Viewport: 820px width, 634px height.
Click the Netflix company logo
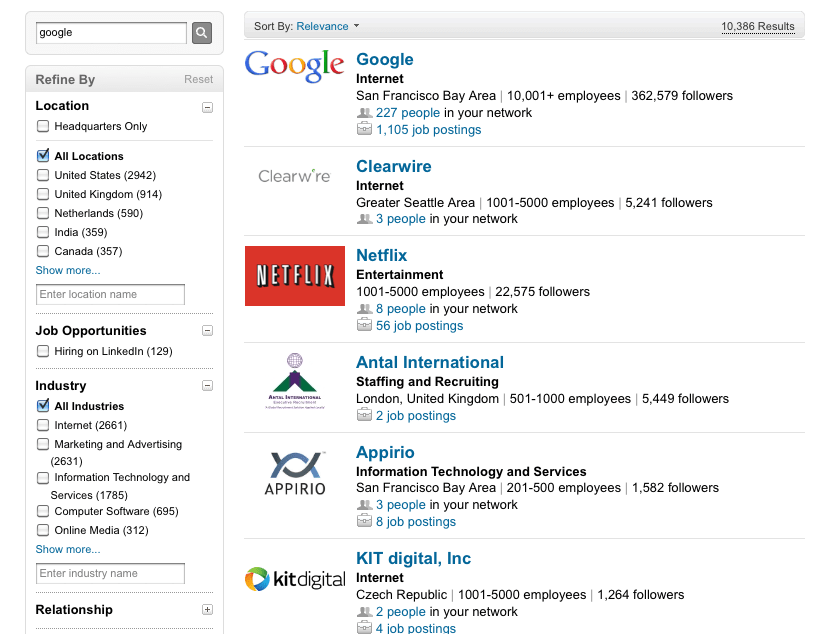click(x=295, y=276)
